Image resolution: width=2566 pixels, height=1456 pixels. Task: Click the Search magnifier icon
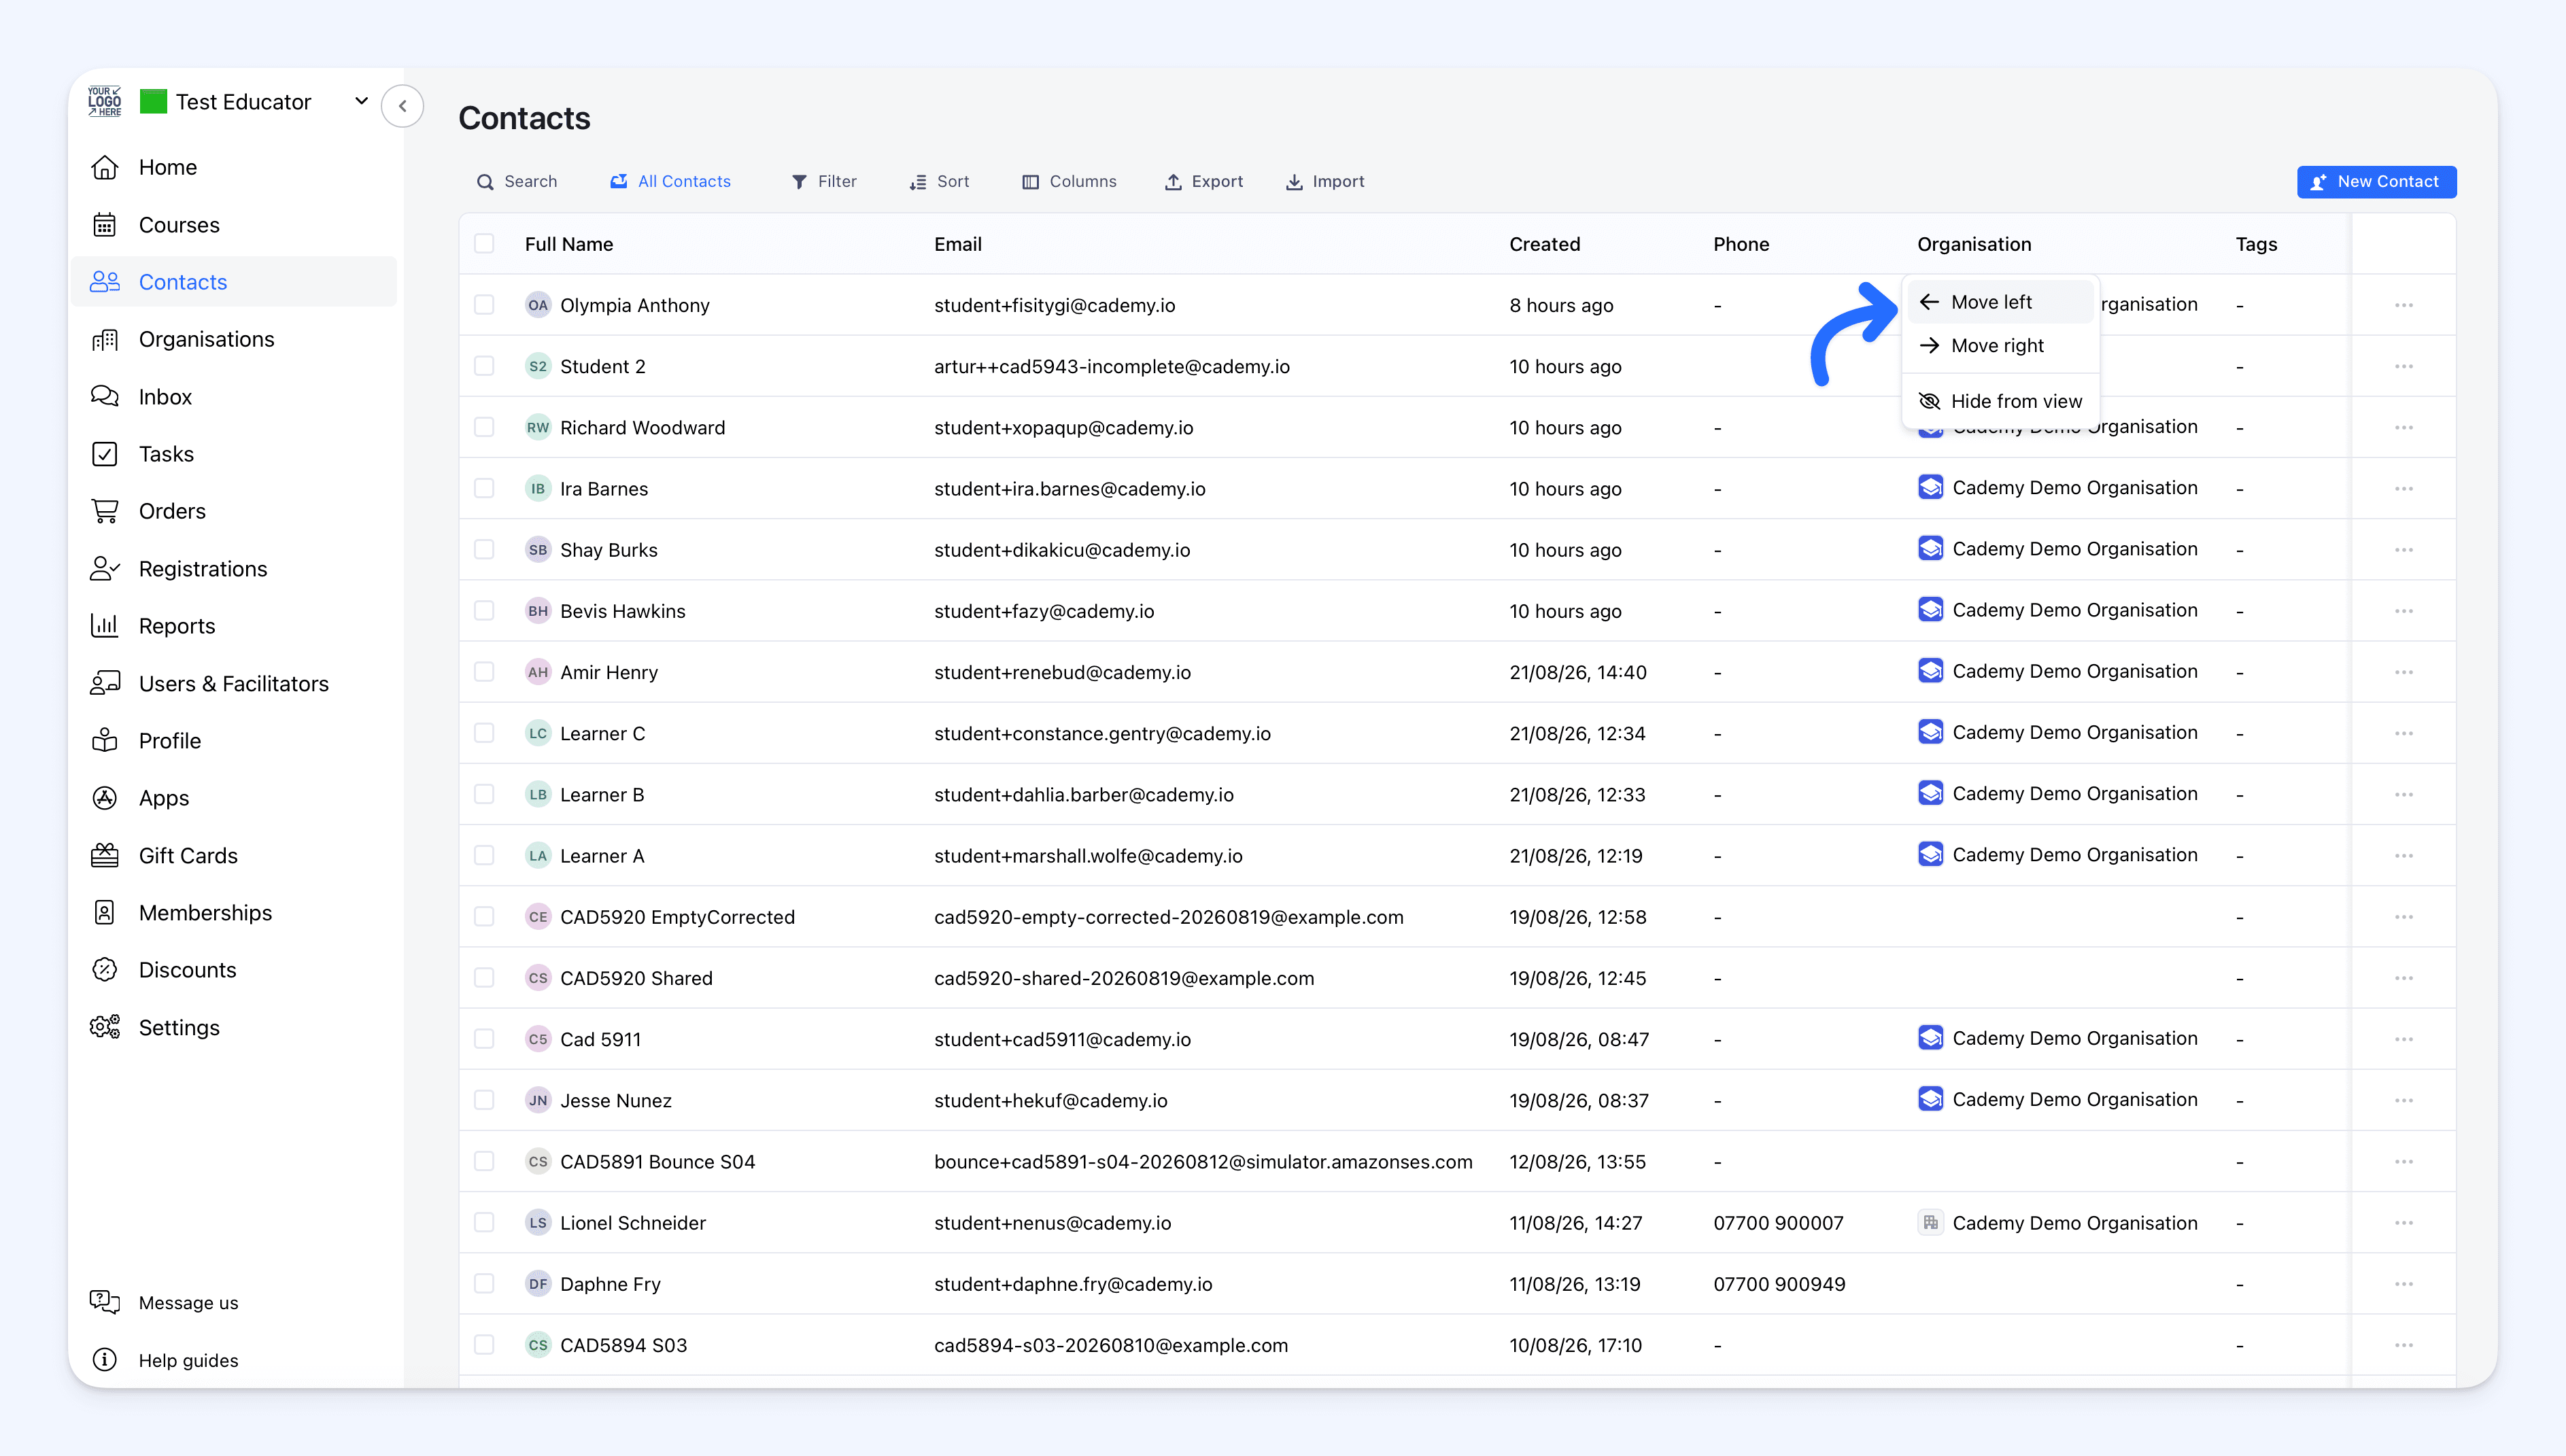485,182
